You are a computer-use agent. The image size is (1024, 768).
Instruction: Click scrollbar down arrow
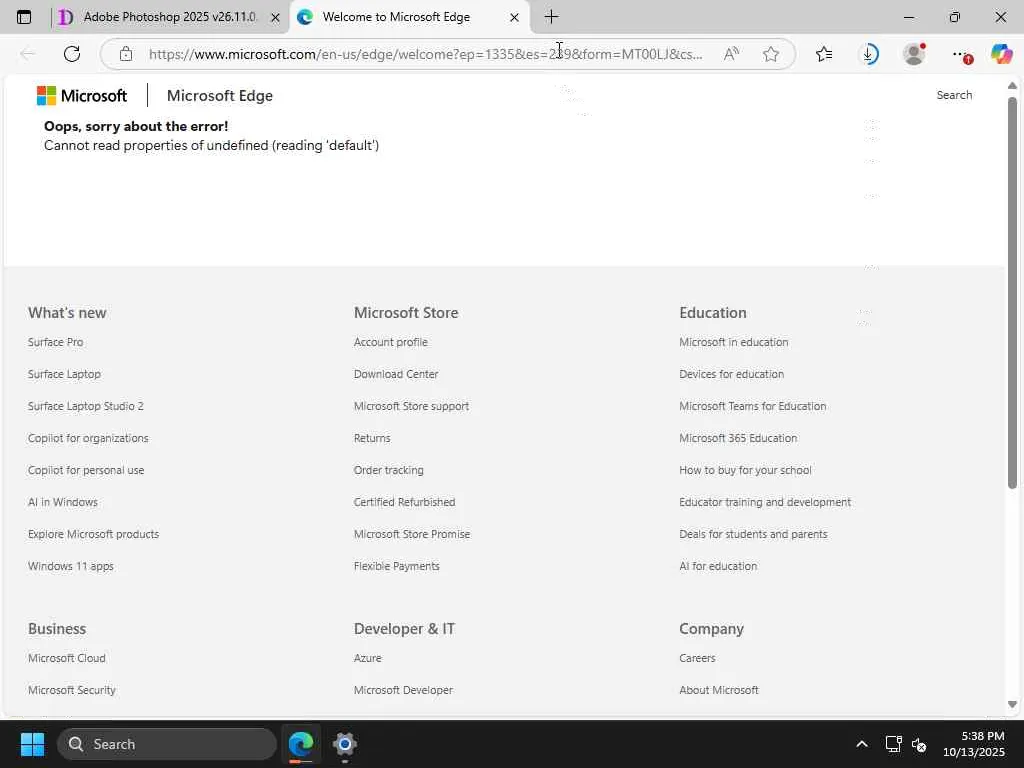[1012, 704]
